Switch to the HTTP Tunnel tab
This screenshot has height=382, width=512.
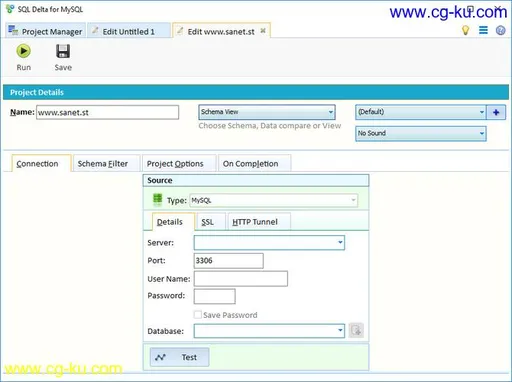coord(259,222)
